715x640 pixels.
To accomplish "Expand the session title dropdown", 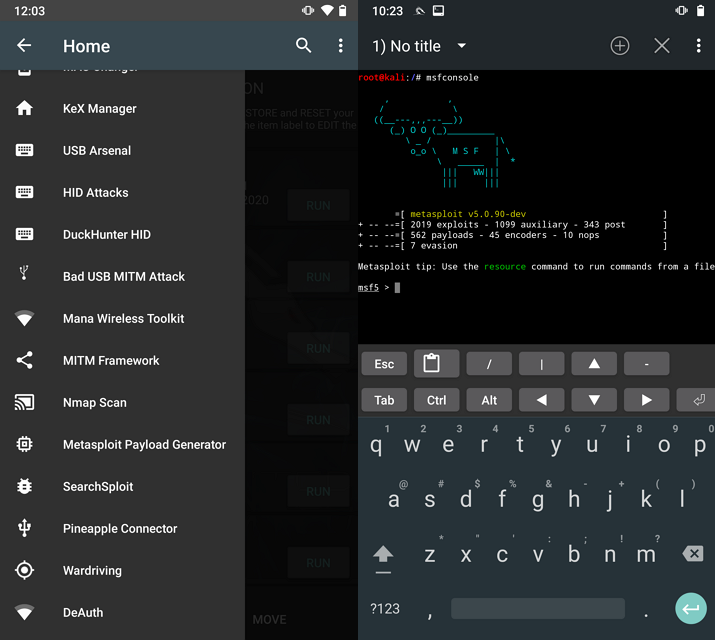I will coord(461,46).
